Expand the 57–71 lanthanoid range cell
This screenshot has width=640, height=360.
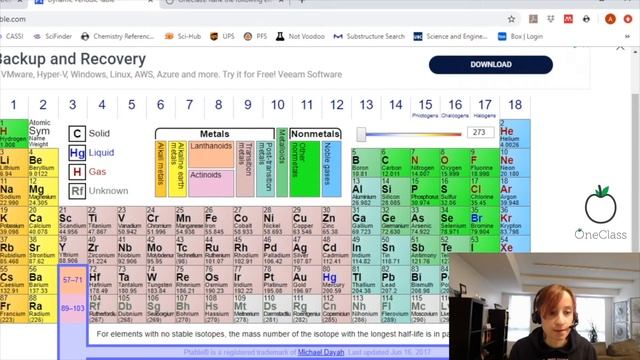coord(73,280)
